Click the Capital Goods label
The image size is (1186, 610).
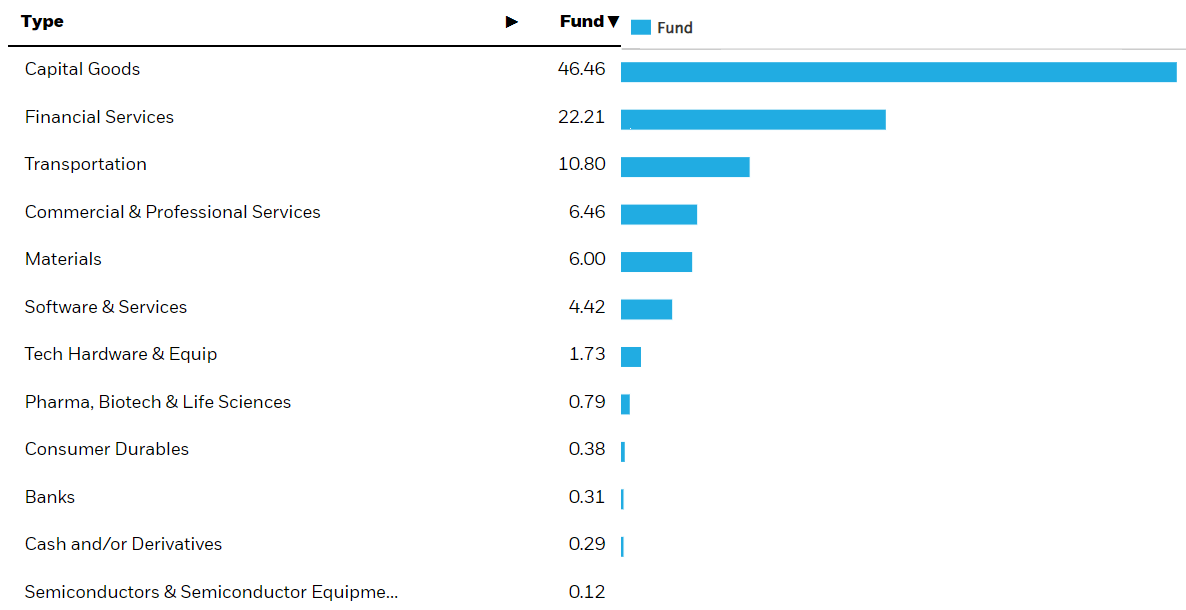click(x=82, y=69)
